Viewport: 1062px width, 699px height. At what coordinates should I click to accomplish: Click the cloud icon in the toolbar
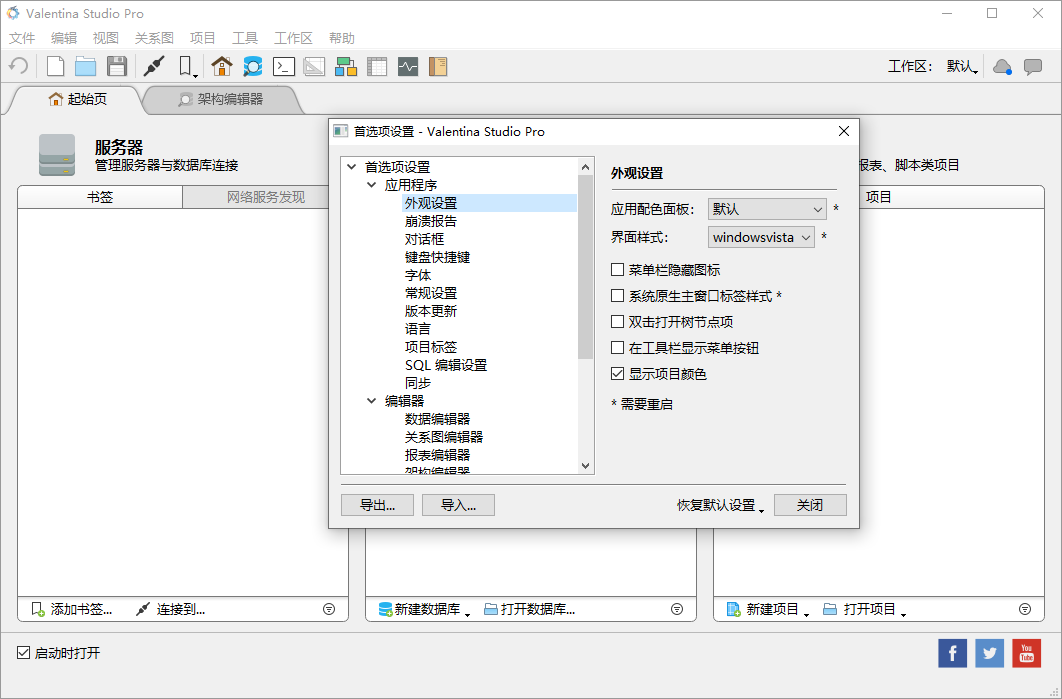(x=1002, y=67)
